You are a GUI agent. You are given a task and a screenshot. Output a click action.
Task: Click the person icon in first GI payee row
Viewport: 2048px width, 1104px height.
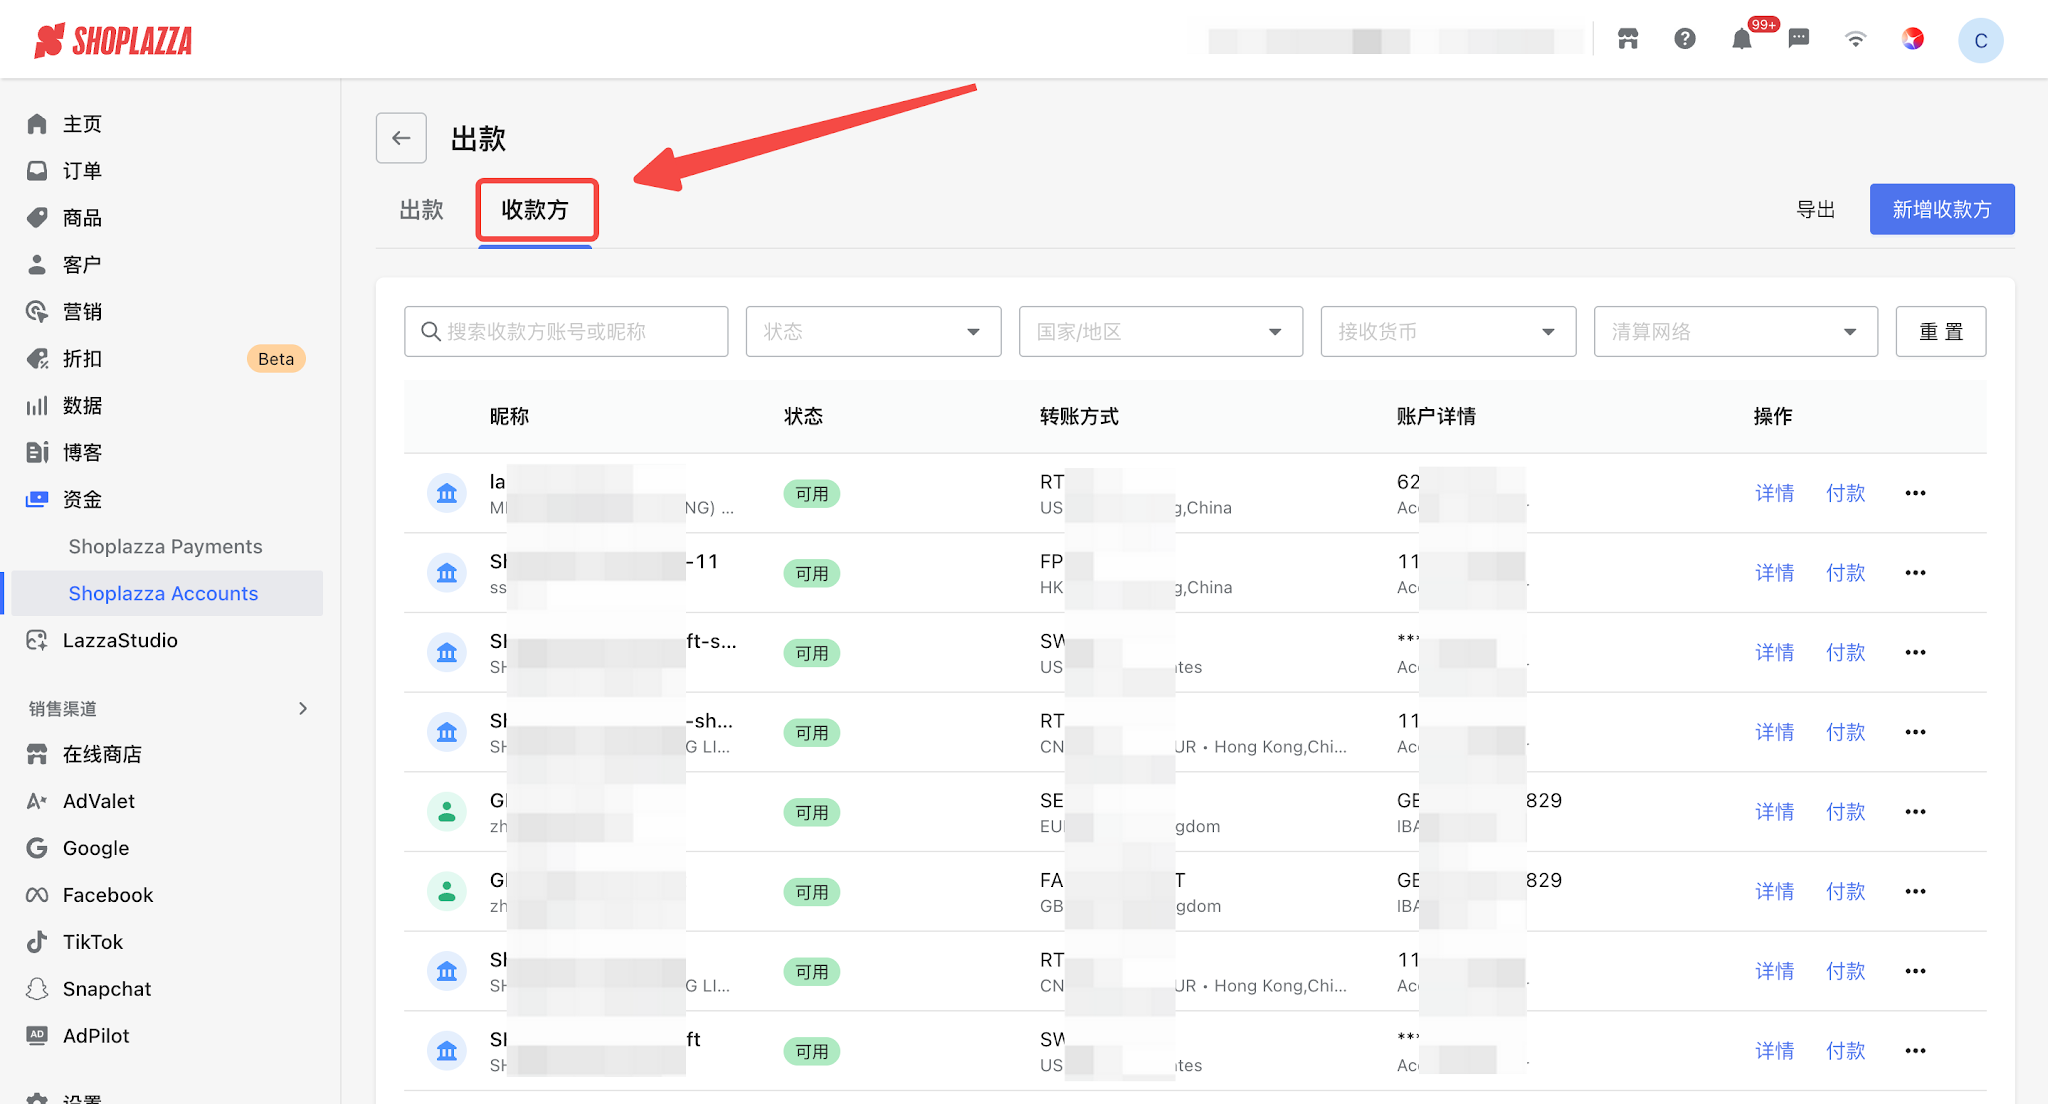pyautogui.click(x=447, y=812)
